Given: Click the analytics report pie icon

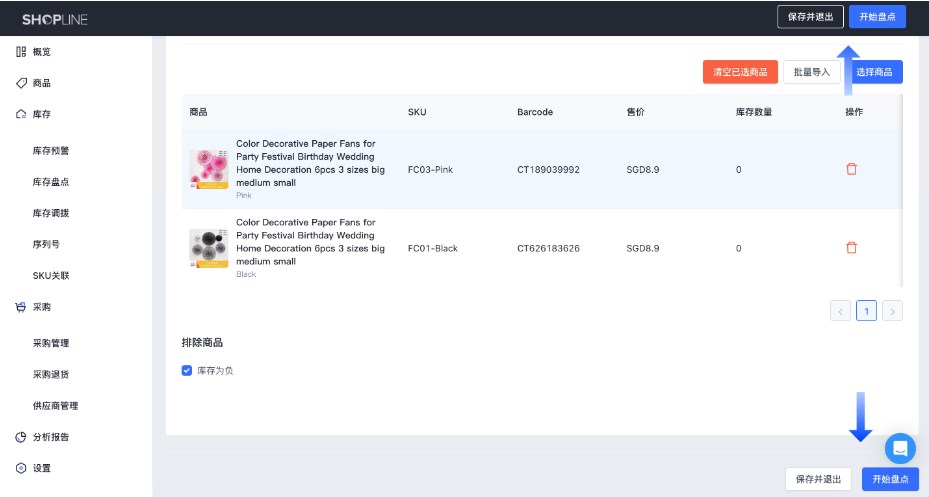Looking at the screenshot, I should (x=21, y=437).
